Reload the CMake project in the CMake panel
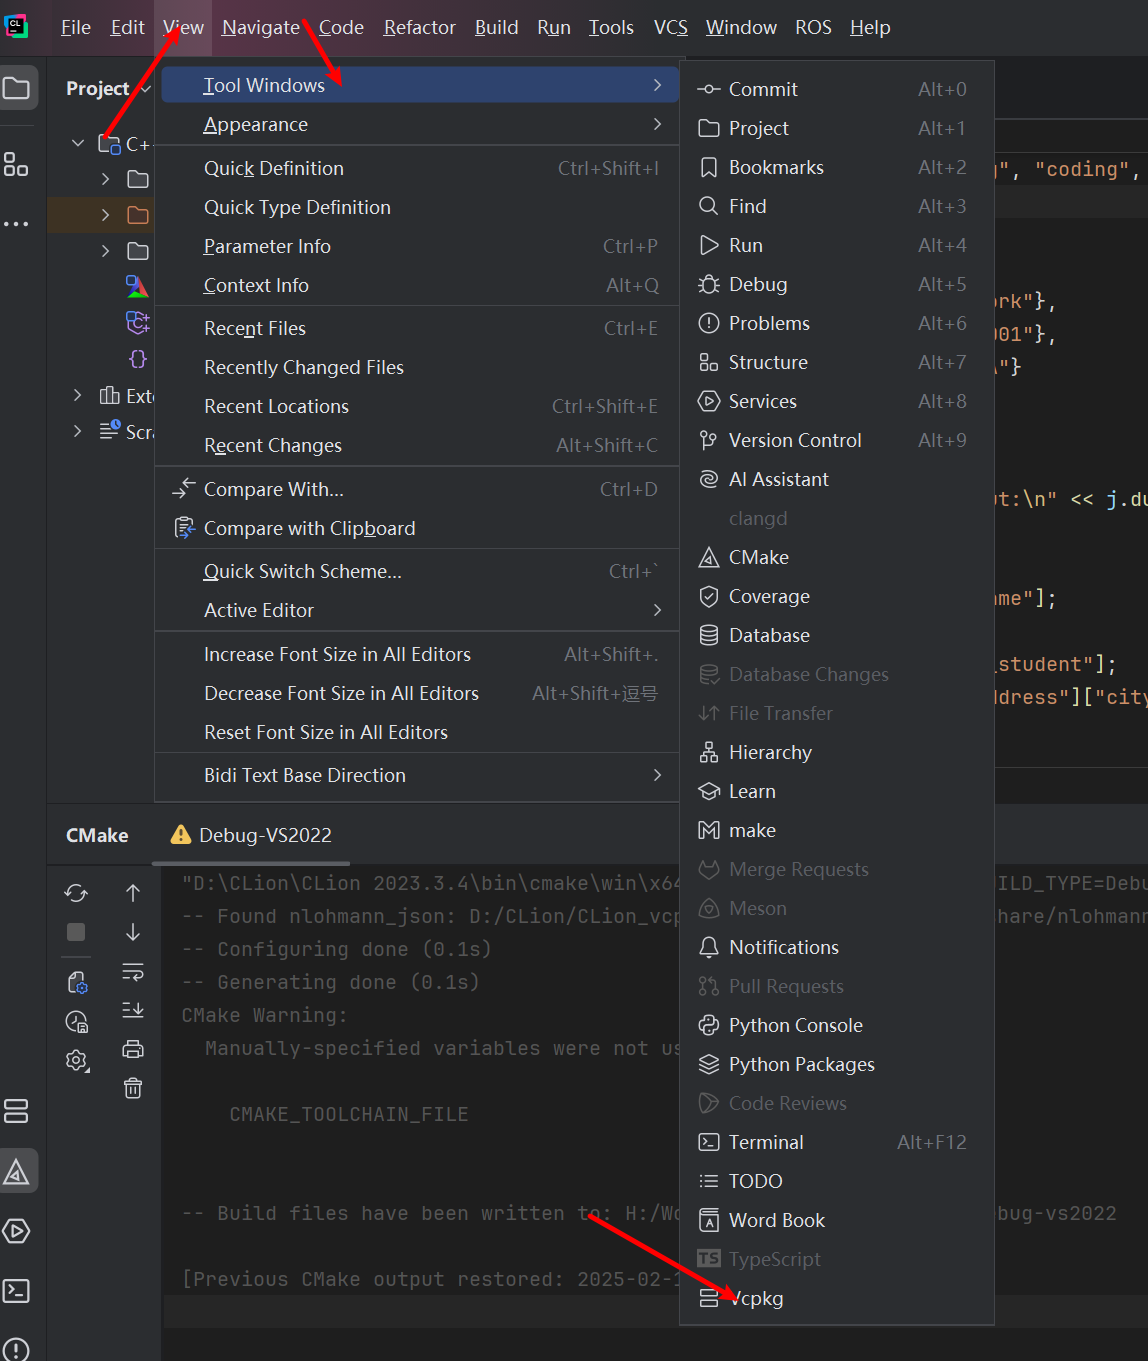This screenshot has height=1361, width=1148. coord(76,893)
